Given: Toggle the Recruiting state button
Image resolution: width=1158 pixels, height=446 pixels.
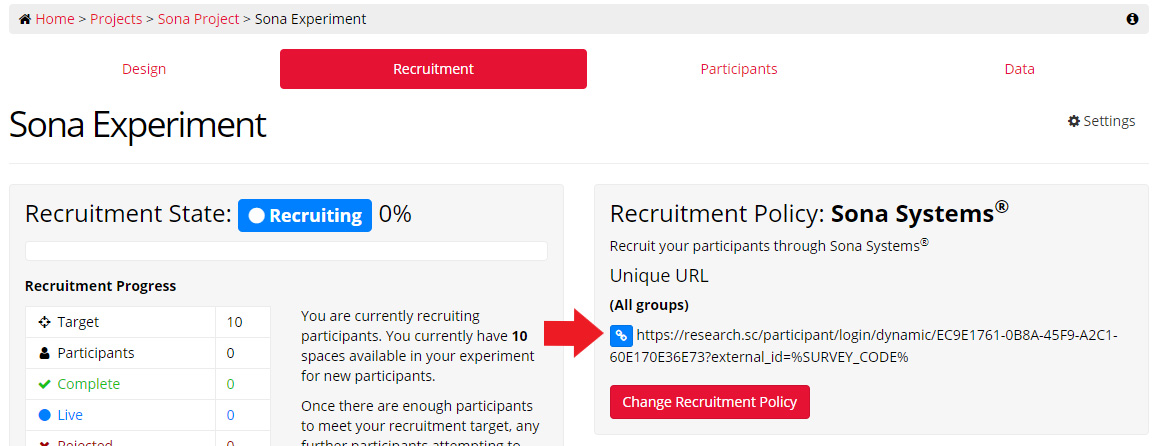Looking at the screenshot, I should point(305,215).
